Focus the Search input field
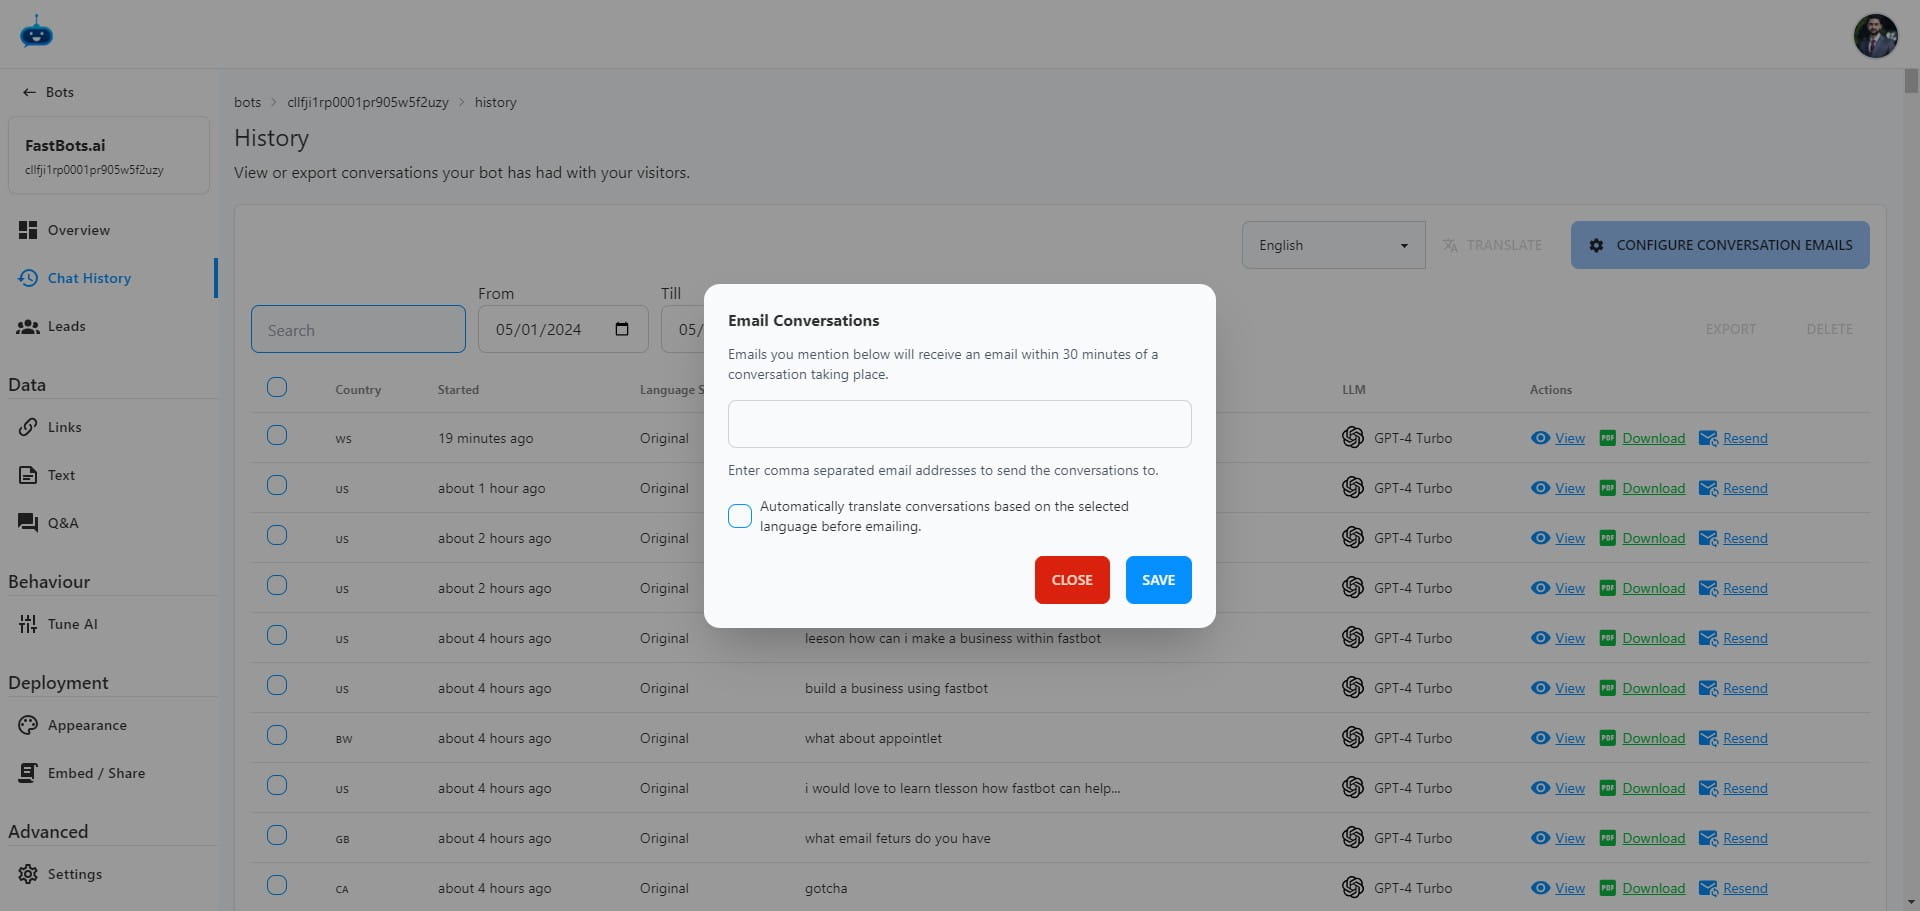The image size is (1920, 911). [x=358, y=329]
